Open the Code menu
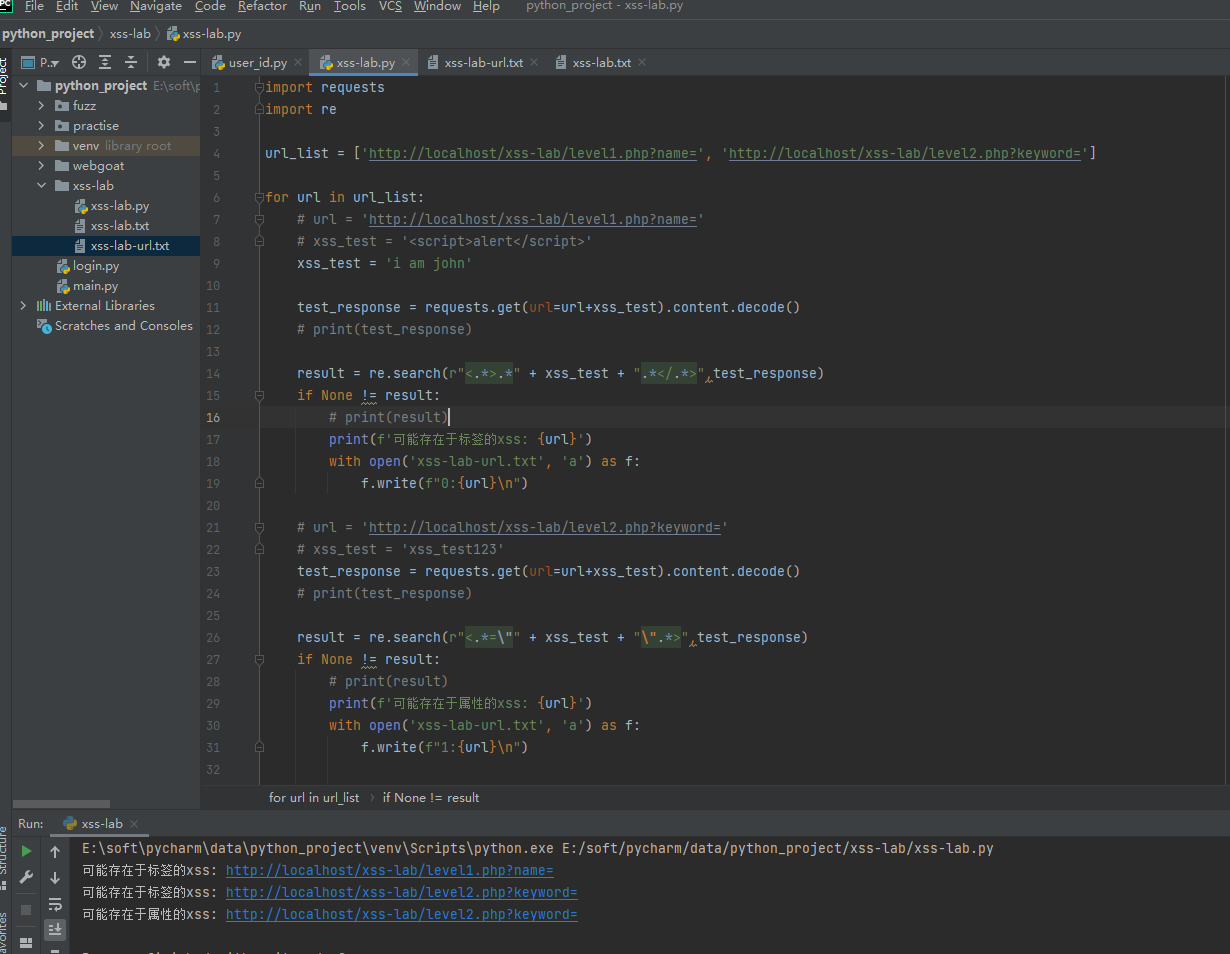The height and width of the screenshot is (954, 1230). pos(210,6)
